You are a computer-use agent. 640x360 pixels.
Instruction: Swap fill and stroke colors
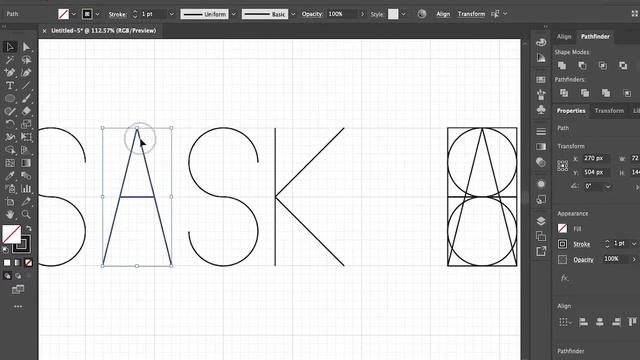pos(28,229)
